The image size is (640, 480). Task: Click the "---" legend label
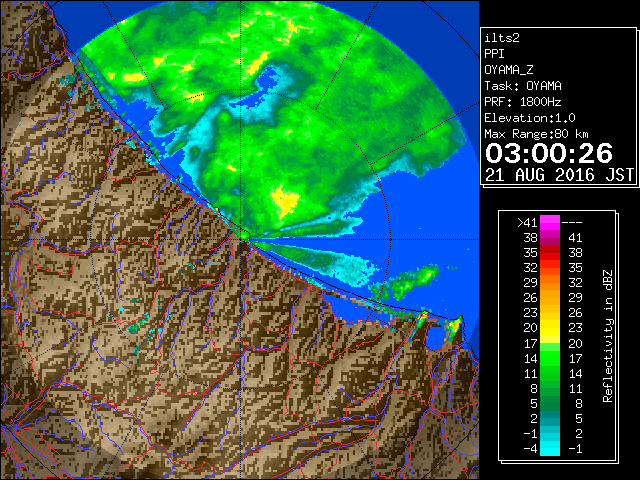[x=572, y=223]
